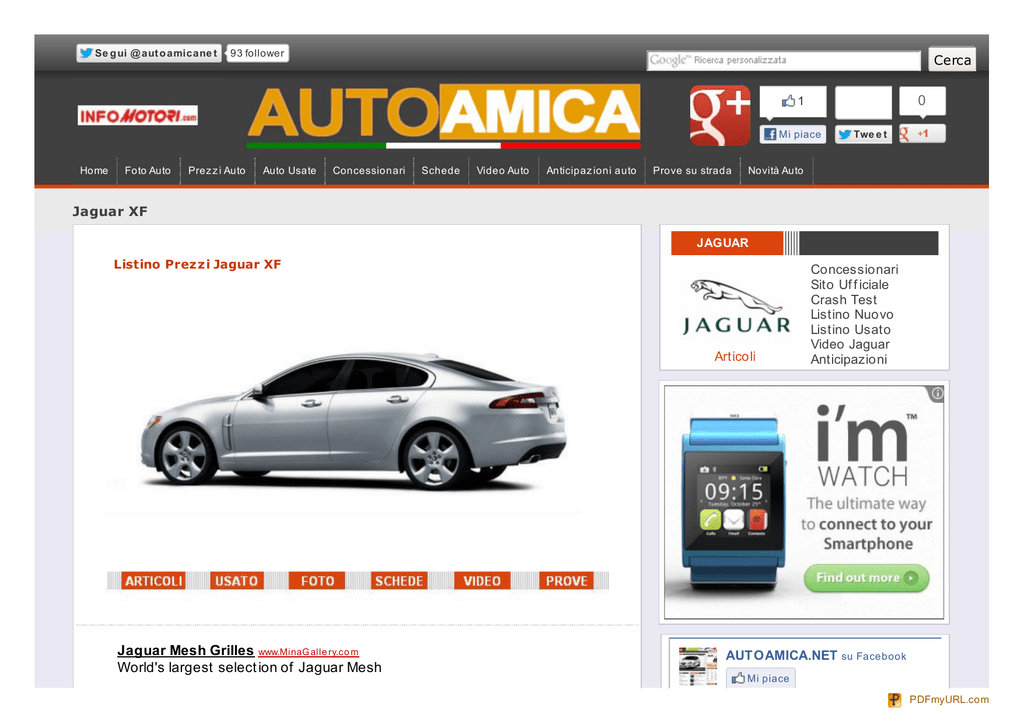
Task: Open the Auto Usate menu item
Action: click(289, 170)
